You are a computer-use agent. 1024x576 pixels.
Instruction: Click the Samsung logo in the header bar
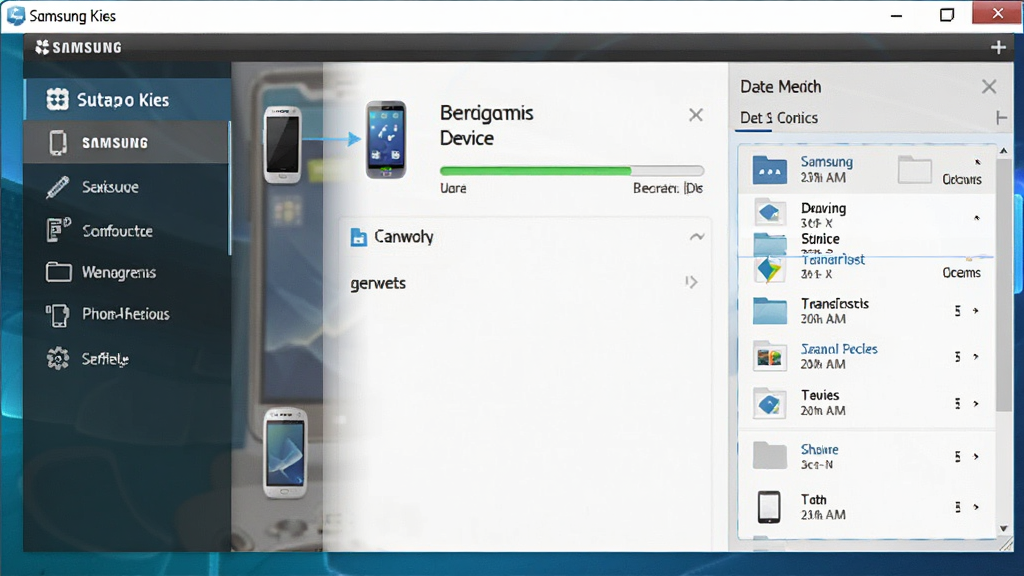tap(78, 48)
